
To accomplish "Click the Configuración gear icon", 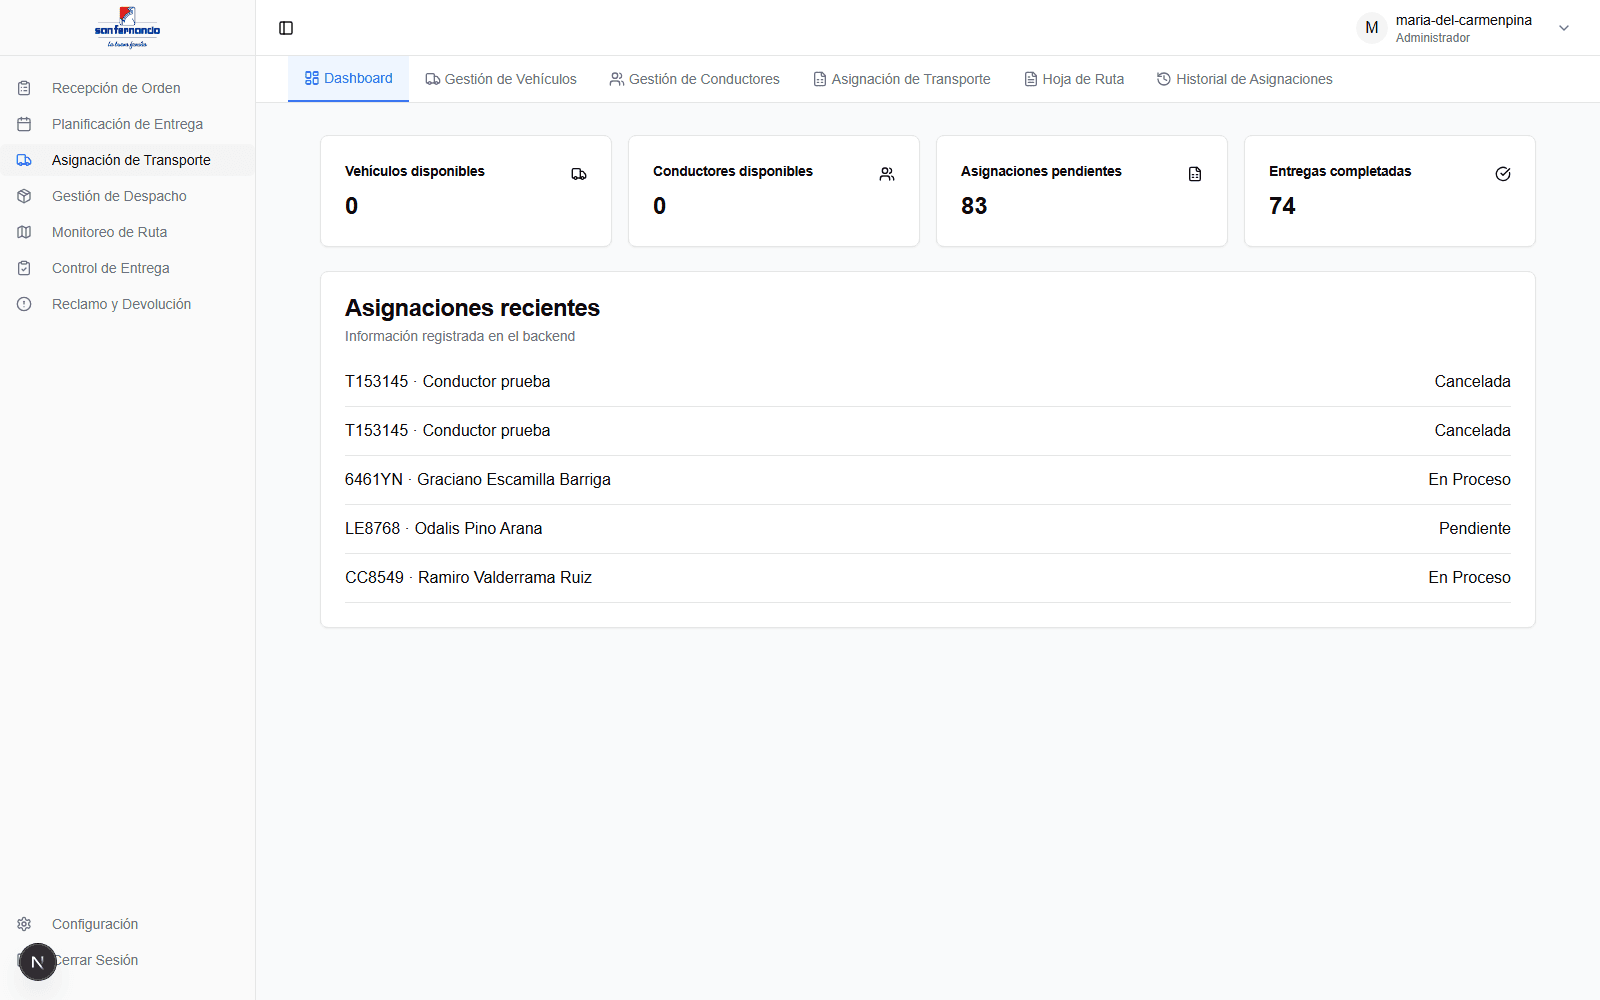I will 24,924.
